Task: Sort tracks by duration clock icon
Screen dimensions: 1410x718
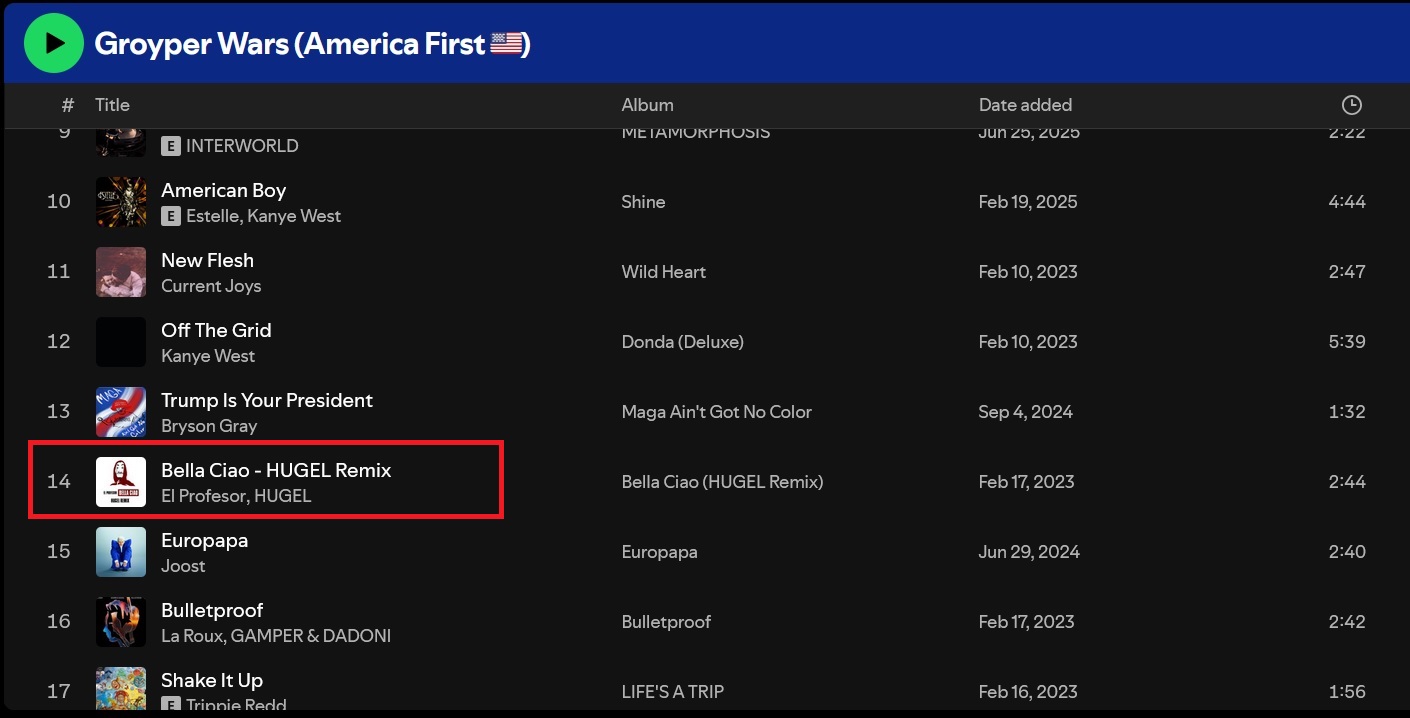Action: point(1351,105)
